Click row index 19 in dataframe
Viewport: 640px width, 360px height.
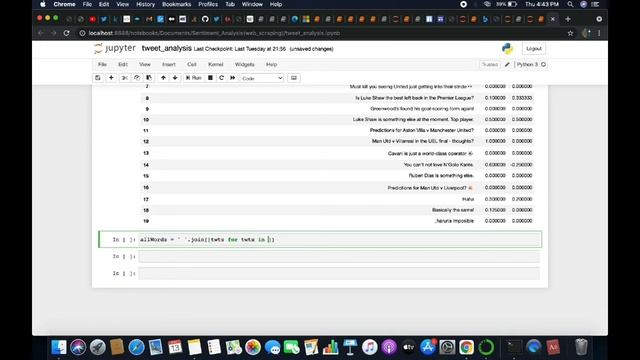point(146,221)
